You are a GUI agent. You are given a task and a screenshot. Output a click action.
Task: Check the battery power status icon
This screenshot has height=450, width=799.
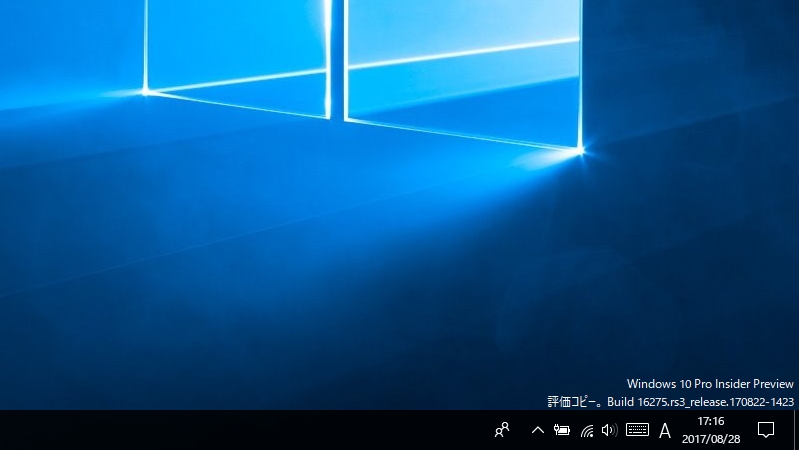[x=562, y=430]
